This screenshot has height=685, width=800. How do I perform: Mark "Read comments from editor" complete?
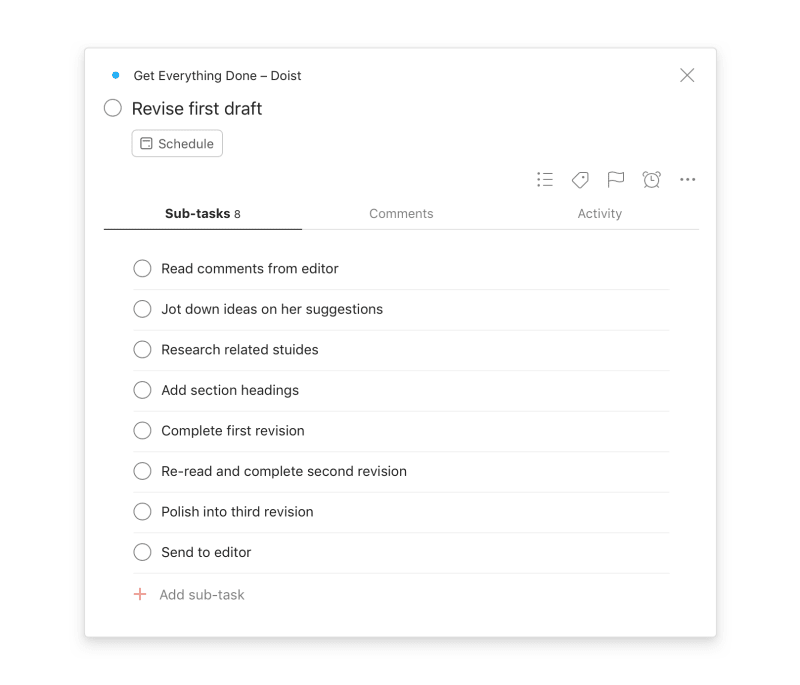coord(142,268)
